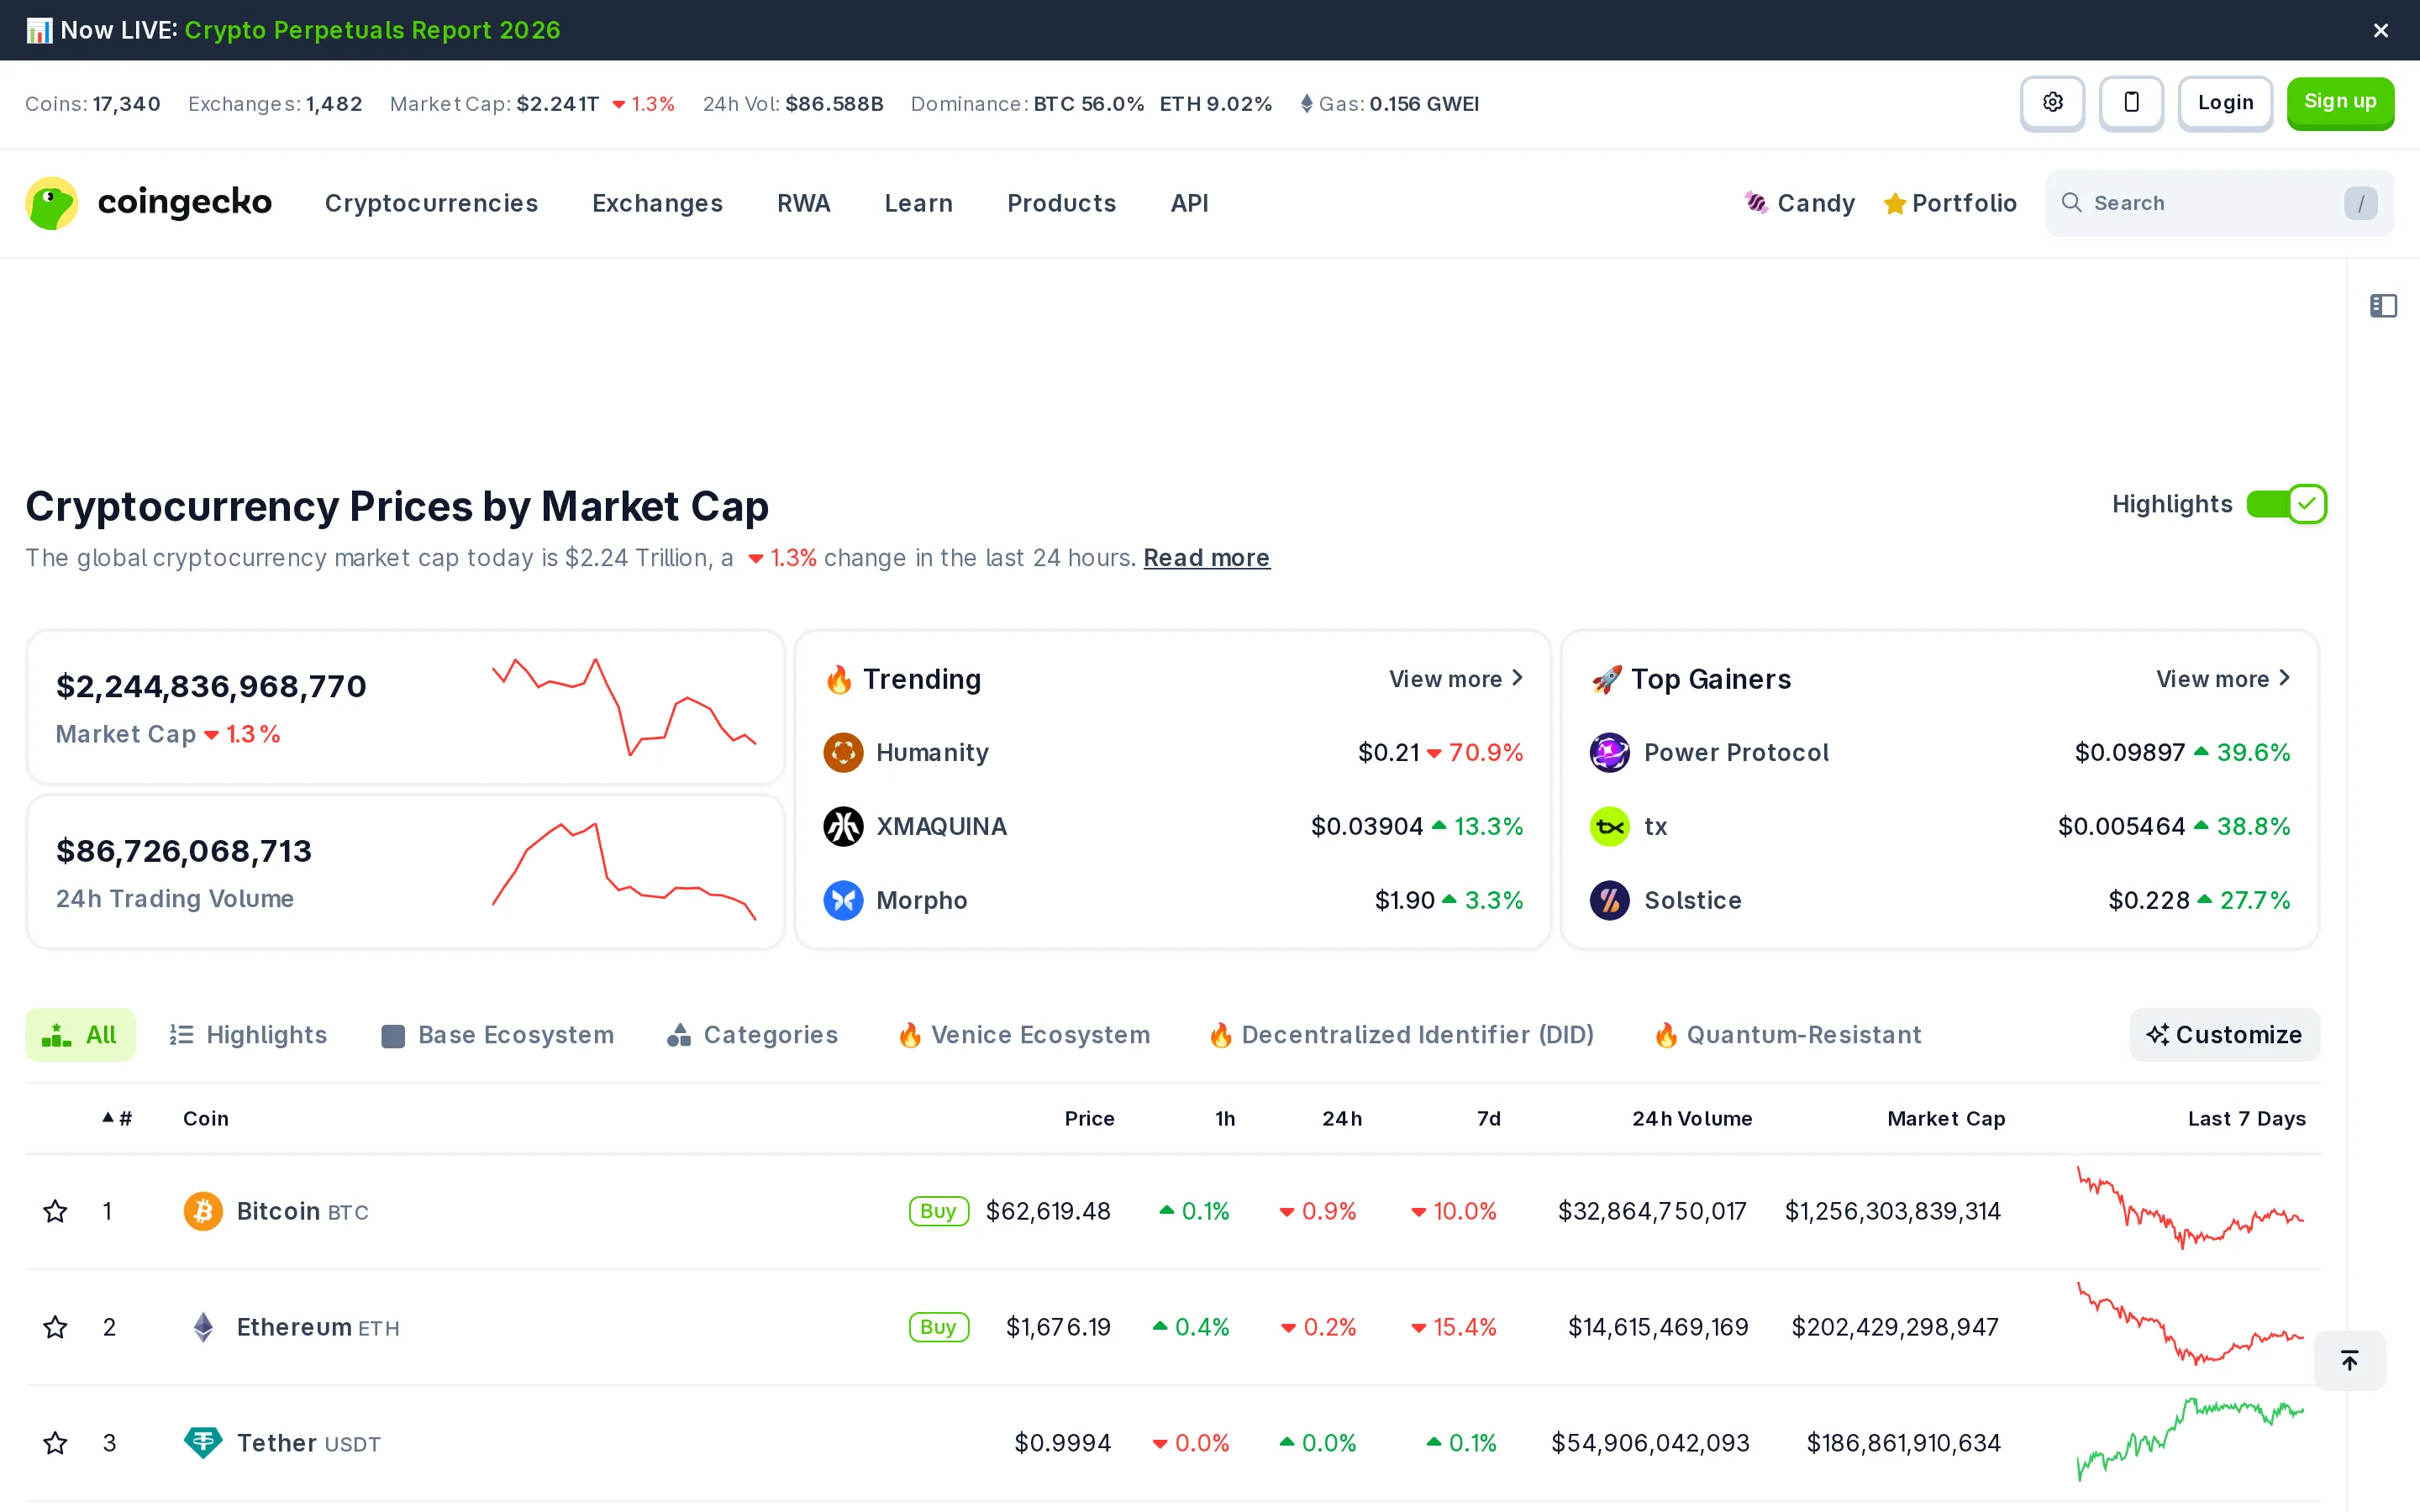The image size is (2420, 1512).
Task: Open the Products nav menu
Action: pos(1061,203)
